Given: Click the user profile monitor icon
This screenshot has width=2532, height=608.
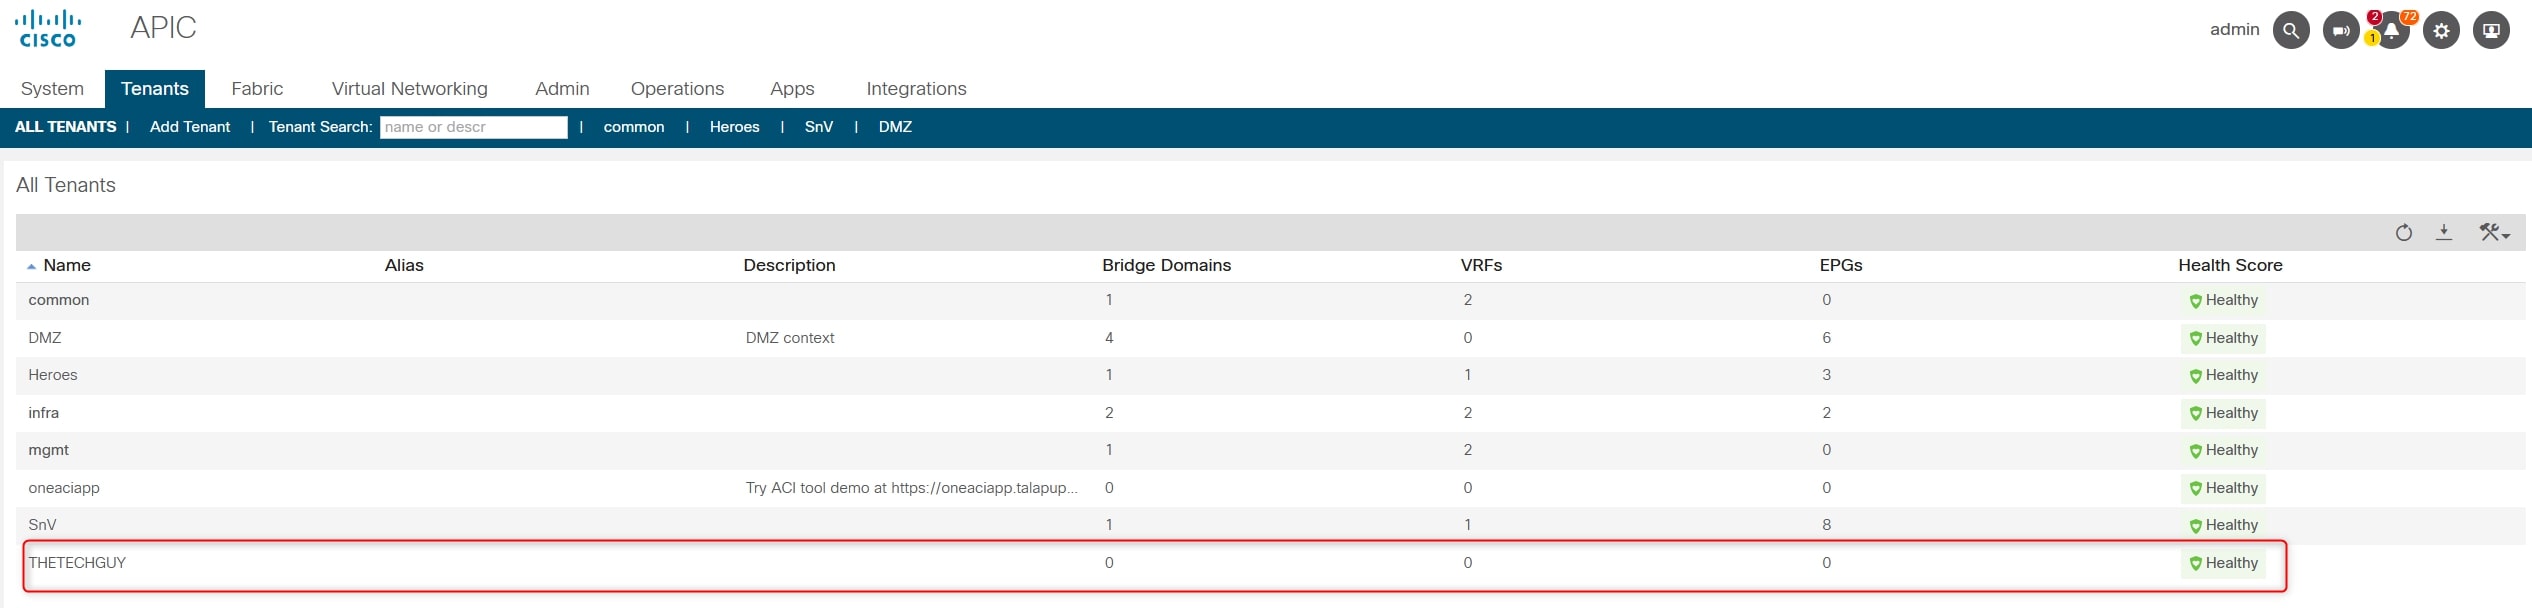Looking at the screenshot, I should [2491, 30].
